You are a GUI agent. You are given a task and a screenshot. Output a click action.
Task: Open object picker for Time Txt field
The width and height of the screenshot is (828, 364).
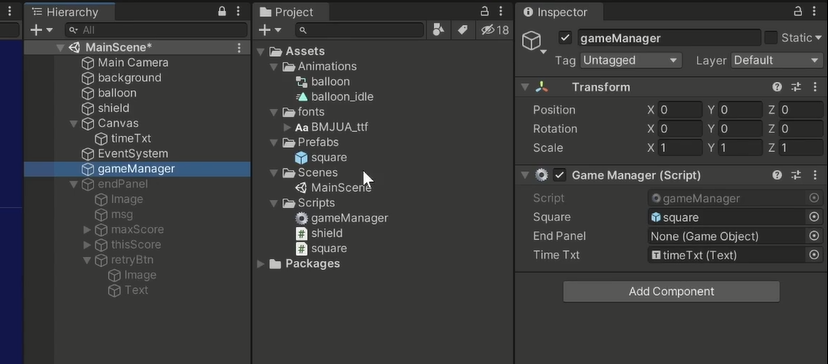point(814,255)
